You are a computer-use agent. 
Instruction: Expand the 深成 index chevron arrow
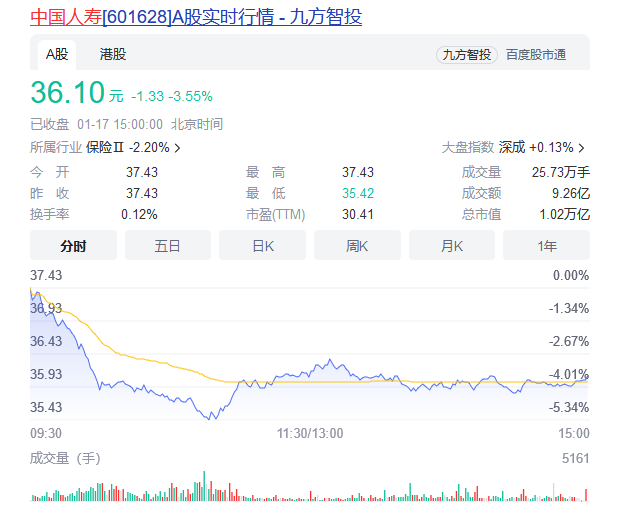581,148
